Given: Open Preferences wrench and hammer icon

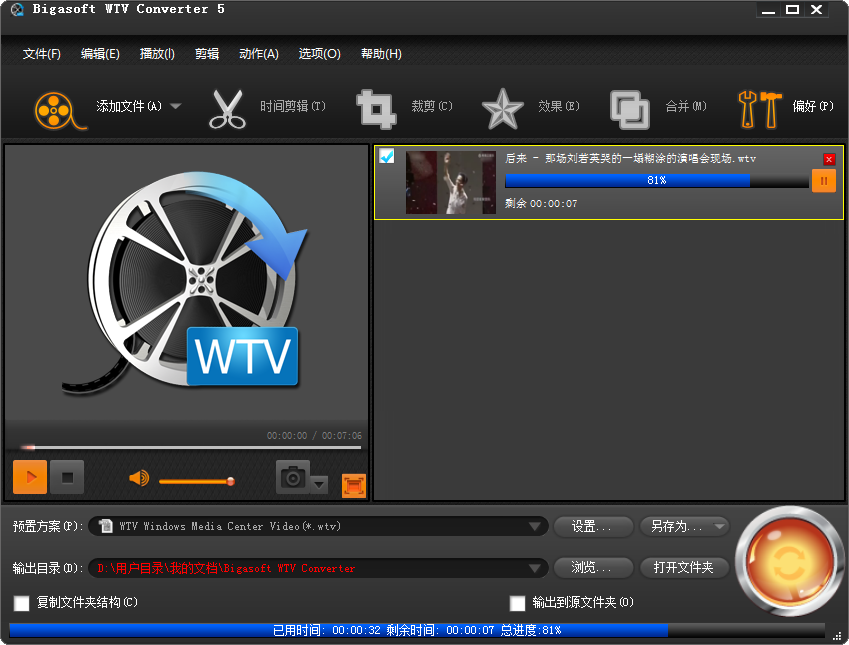Looking at the screenshot, I should point(759,108).
